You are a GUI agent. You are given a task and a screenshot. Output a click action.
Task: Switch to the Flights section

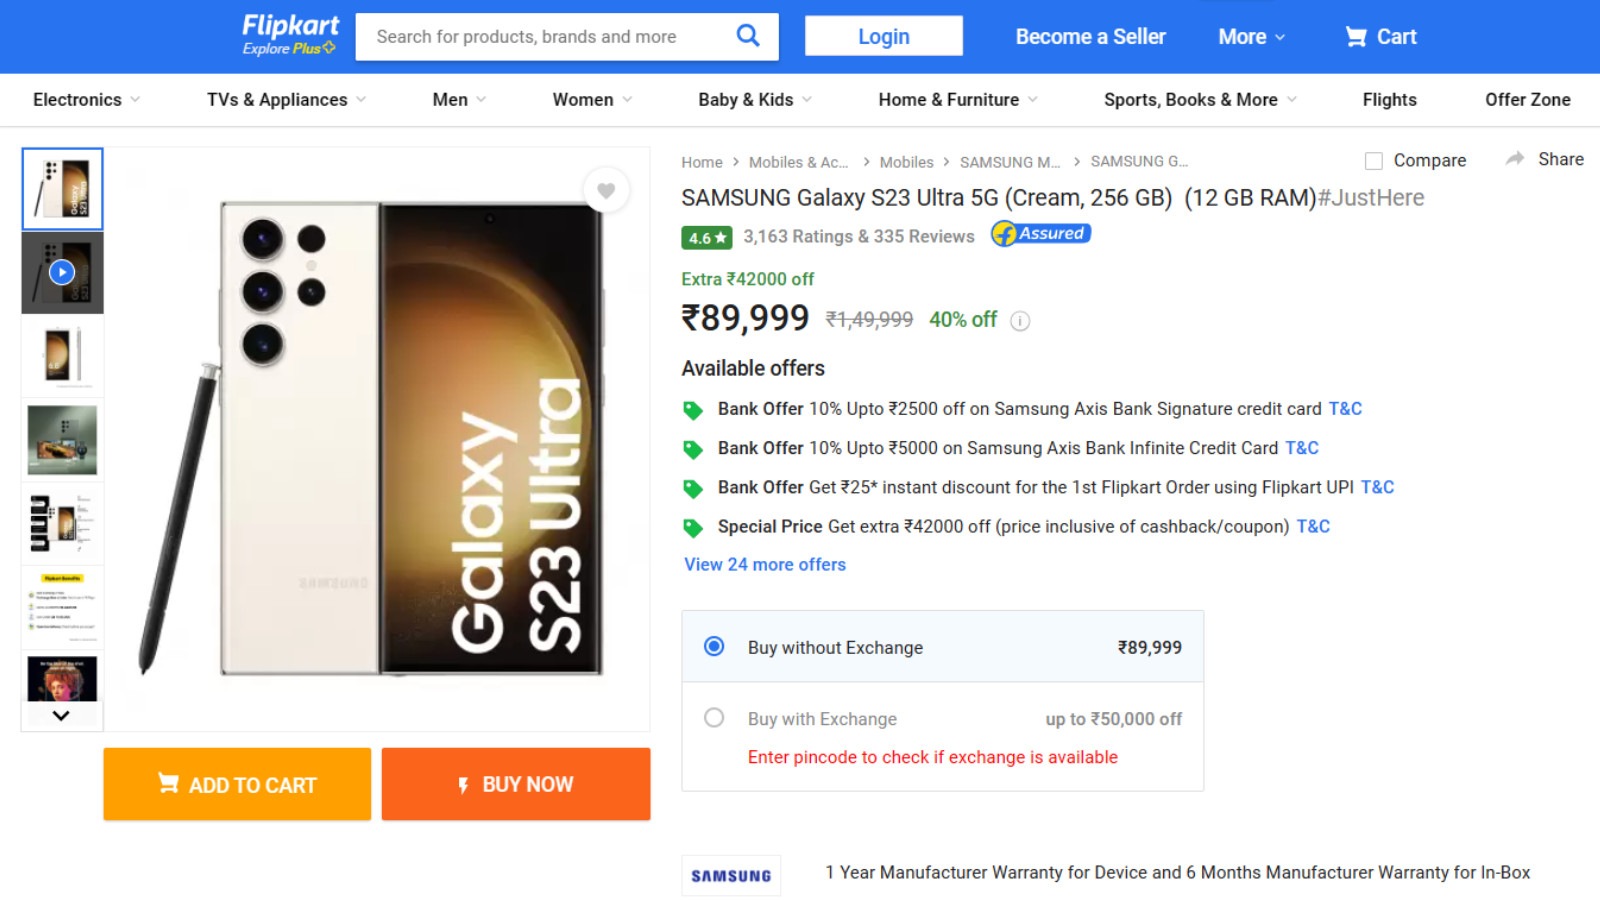coord(1388,99)
